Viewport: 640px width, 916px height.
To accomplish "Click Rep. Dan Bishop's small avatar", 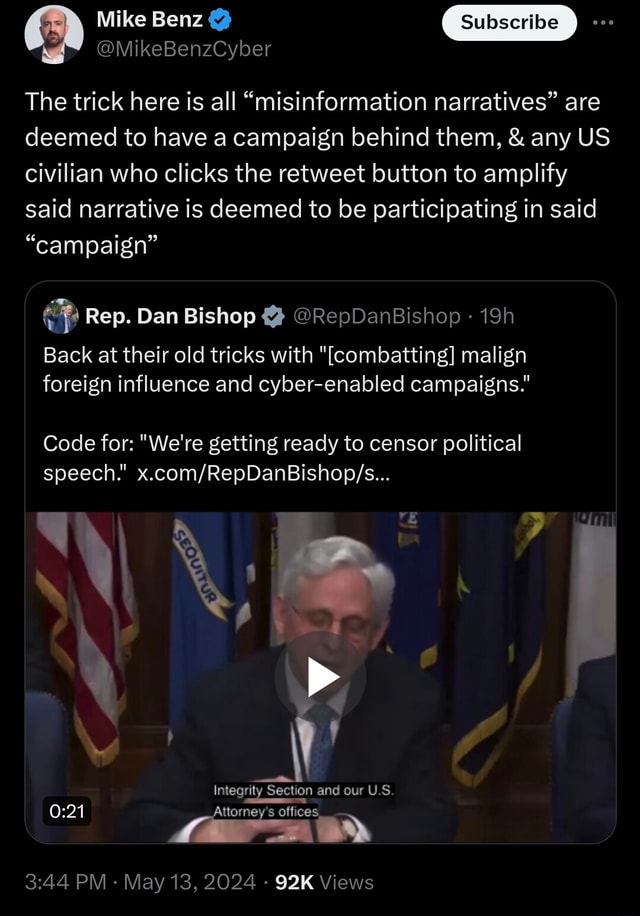I will click(x=60, y=316).
